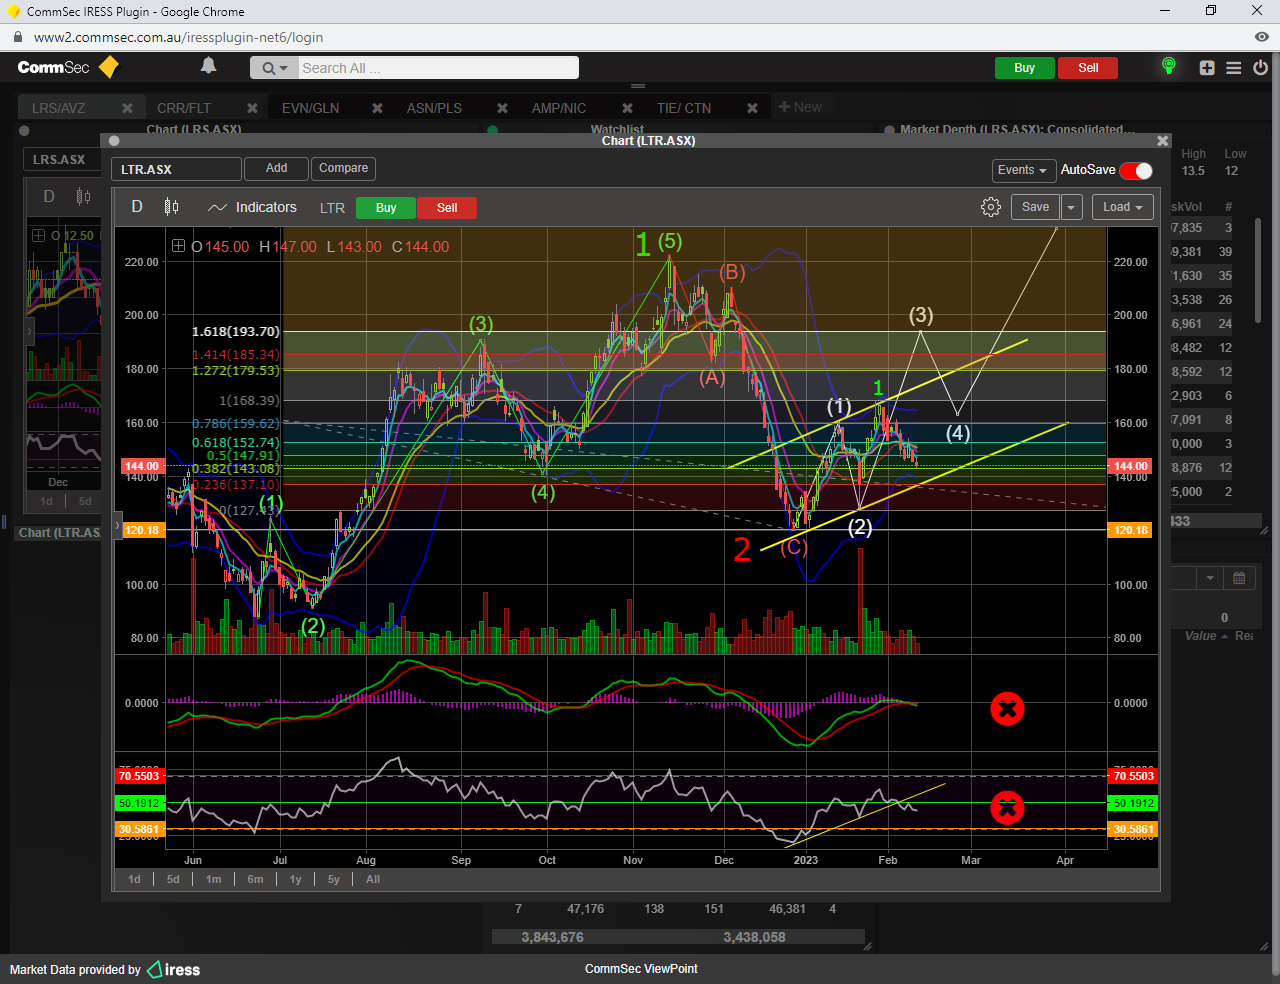This screenshot has width=1280, height=984.
Task: Click candlestick icon in background LRS chart
Action: coord(83,197)
